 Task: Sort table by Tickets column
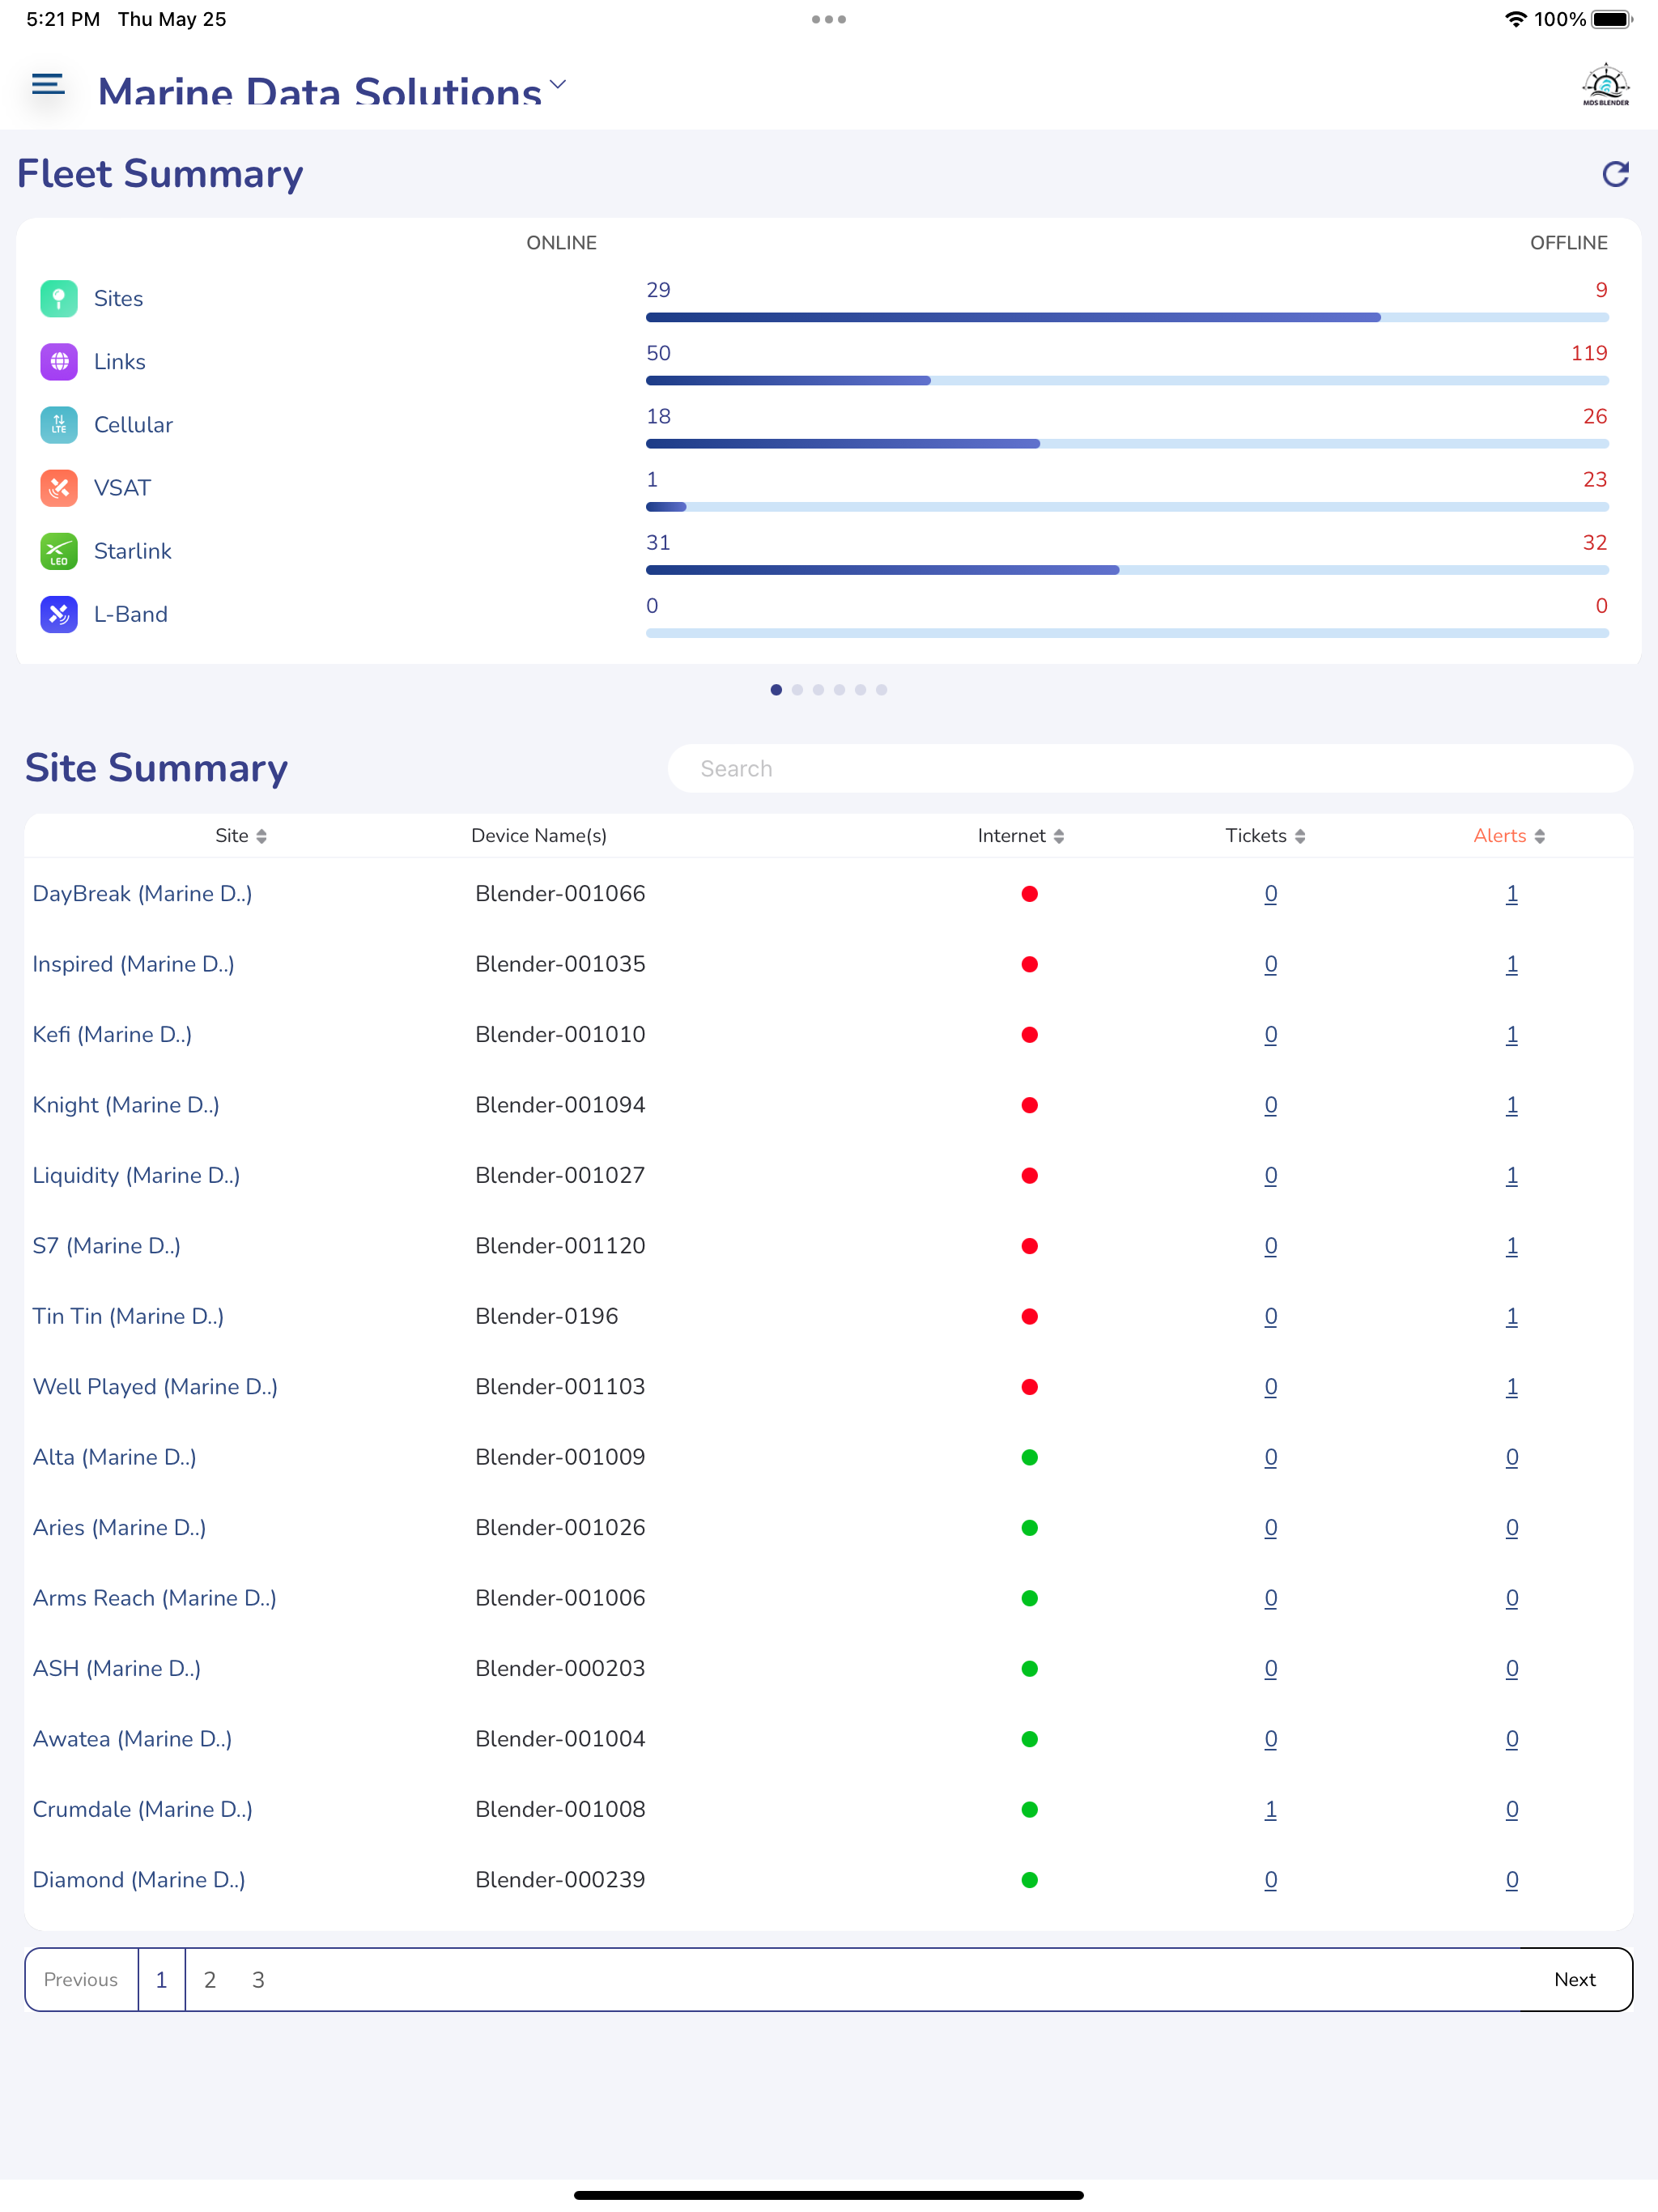1266,835
